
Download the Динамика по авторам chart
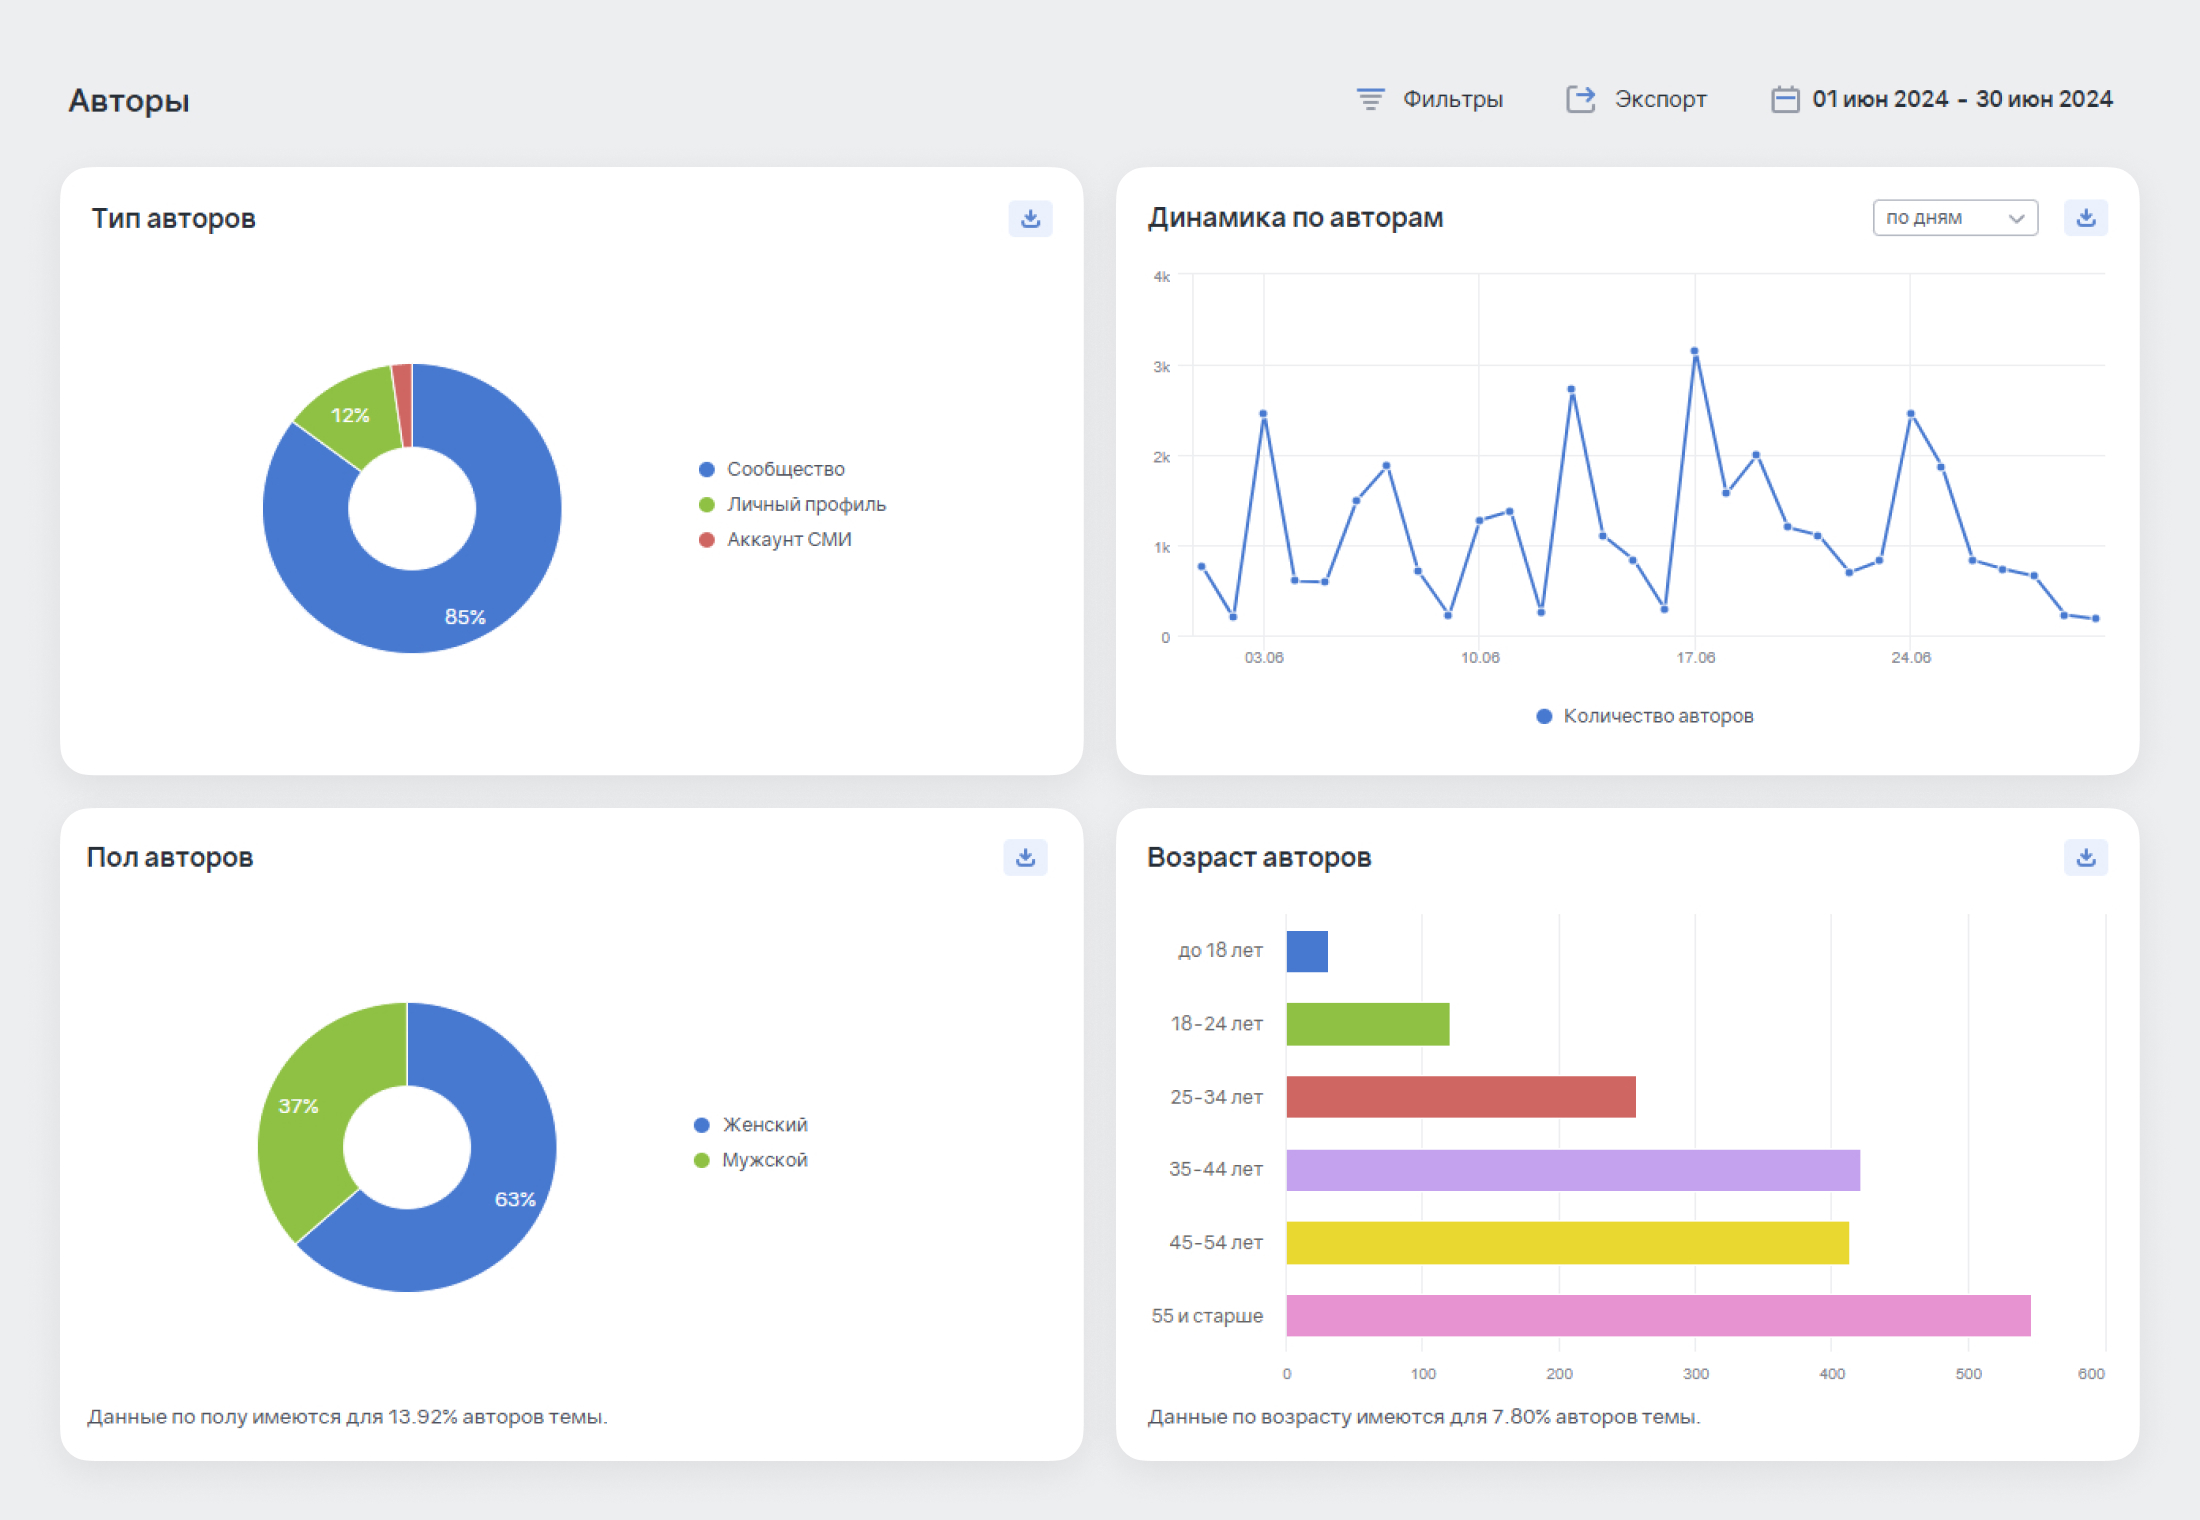pyautogui.click(x=2086, y=217)
